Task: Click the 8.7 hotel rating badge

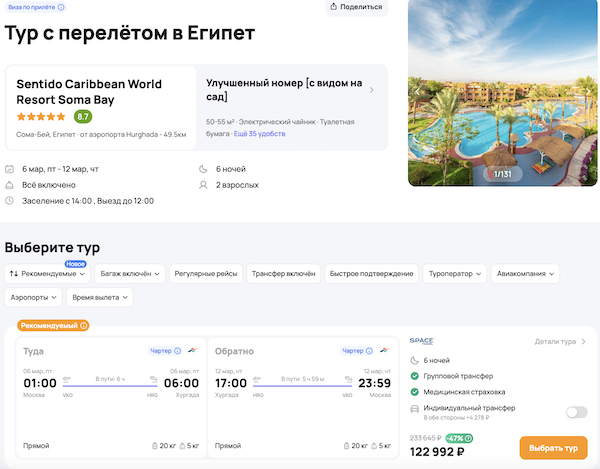Action: point(82,116)
